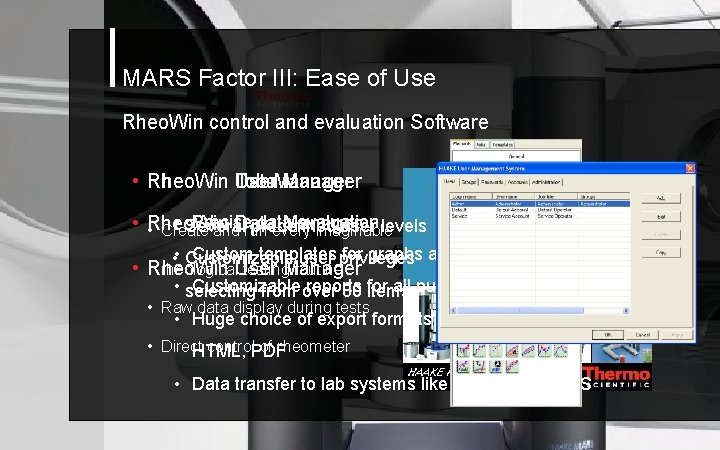Open the Passwords tab
The height and width of the screenshot is (450, 720).
click(492, 182)
